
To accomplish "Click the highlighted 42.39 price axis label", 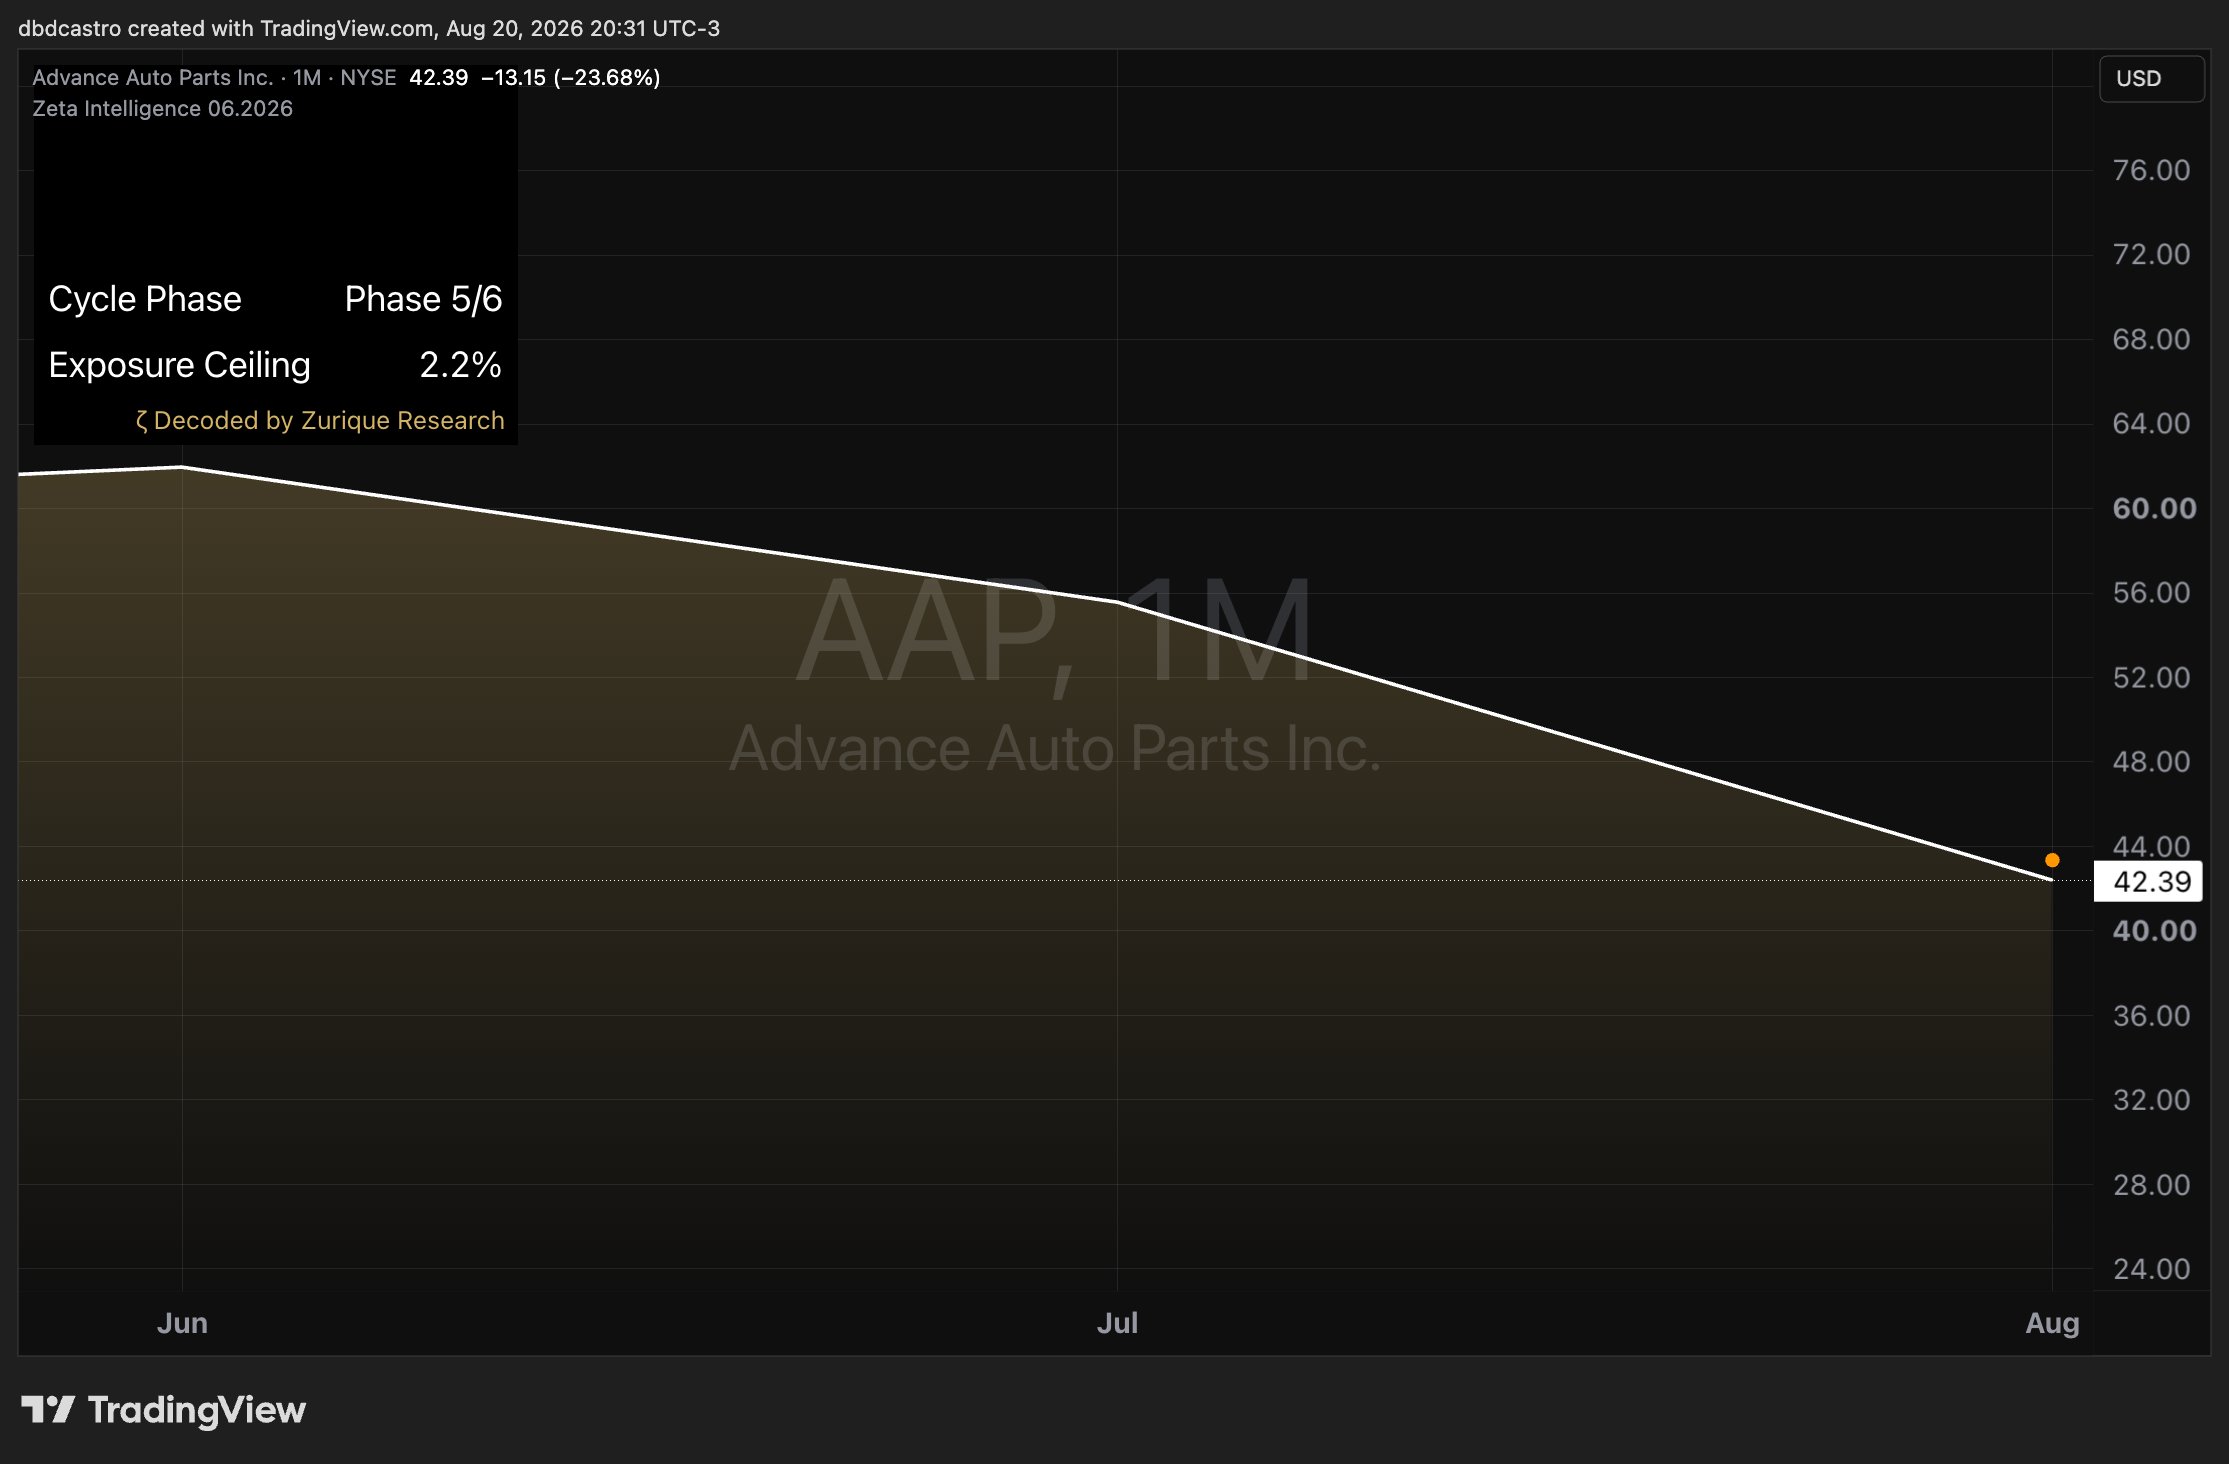I will [2148, 882].
